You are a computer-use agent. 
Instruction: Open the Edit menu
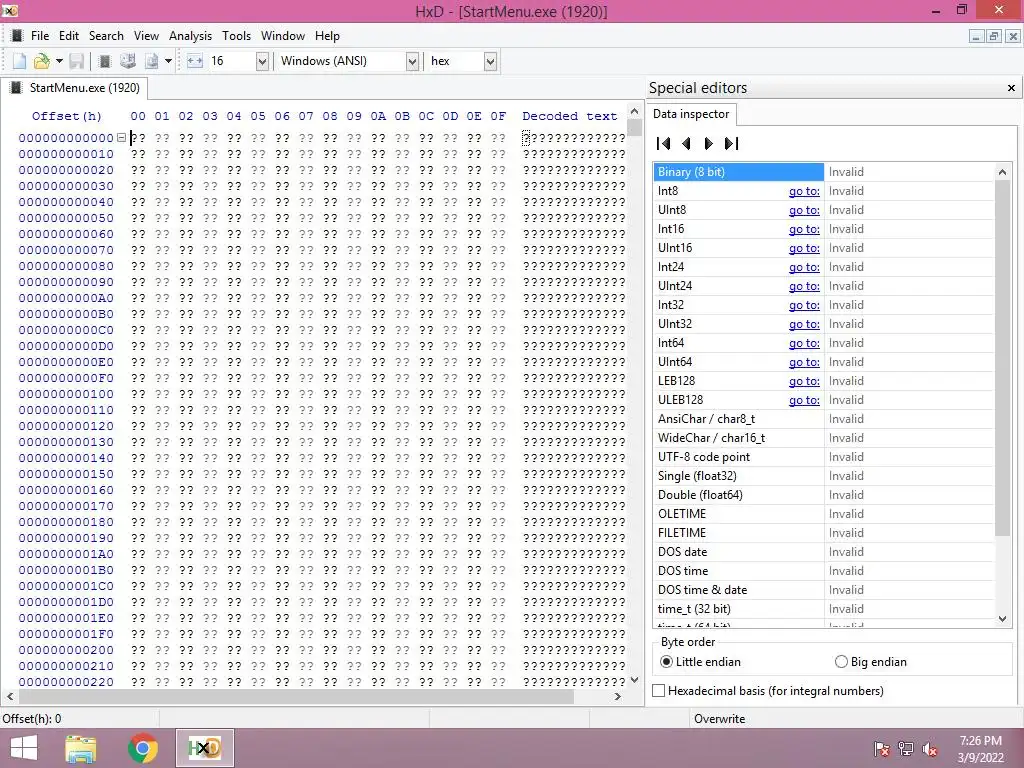point(69,36)
